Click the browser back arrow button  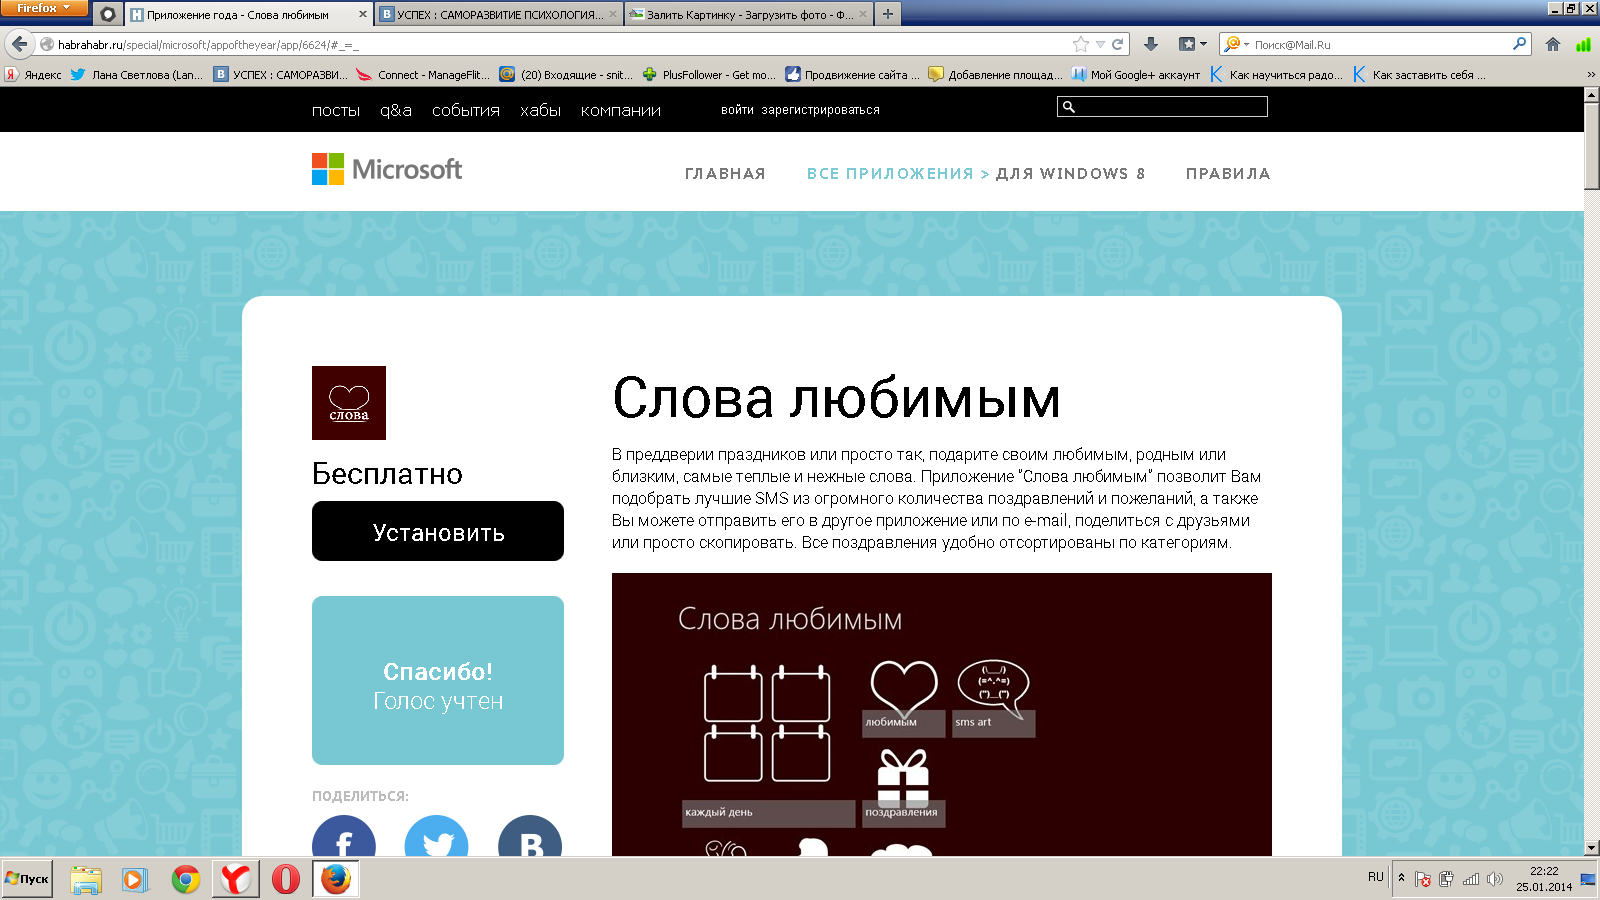pyautogui.click(x=19, y=44)
